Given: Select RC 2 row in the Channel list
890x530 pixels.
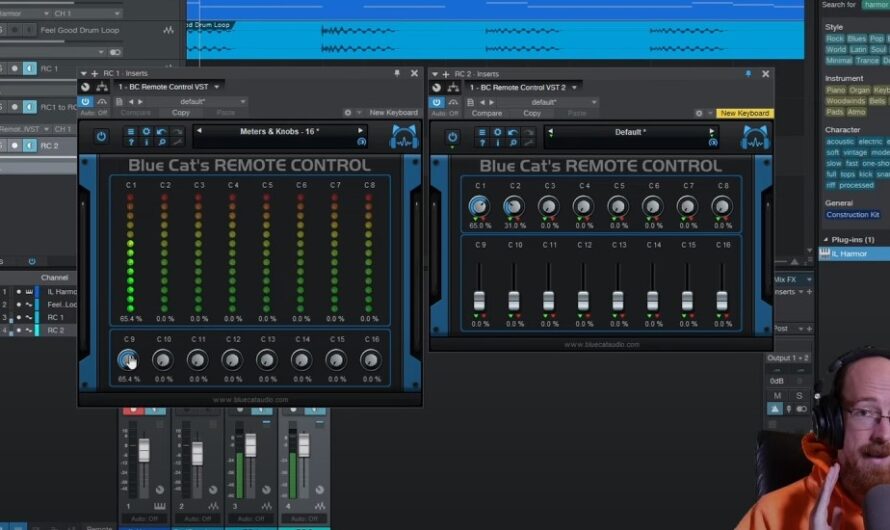Looking at the screenshot, I should coord(39,330).
